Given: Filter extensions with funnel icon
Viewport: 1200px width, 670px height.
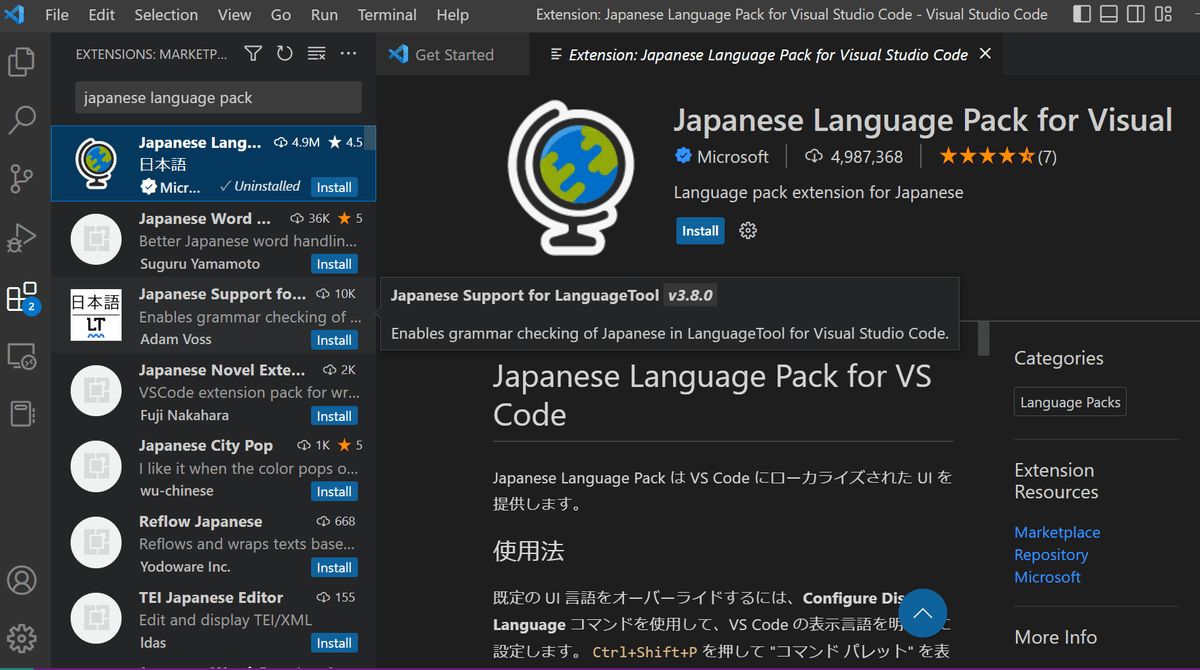Looking at the screenshot, I should tap(254, 54).
